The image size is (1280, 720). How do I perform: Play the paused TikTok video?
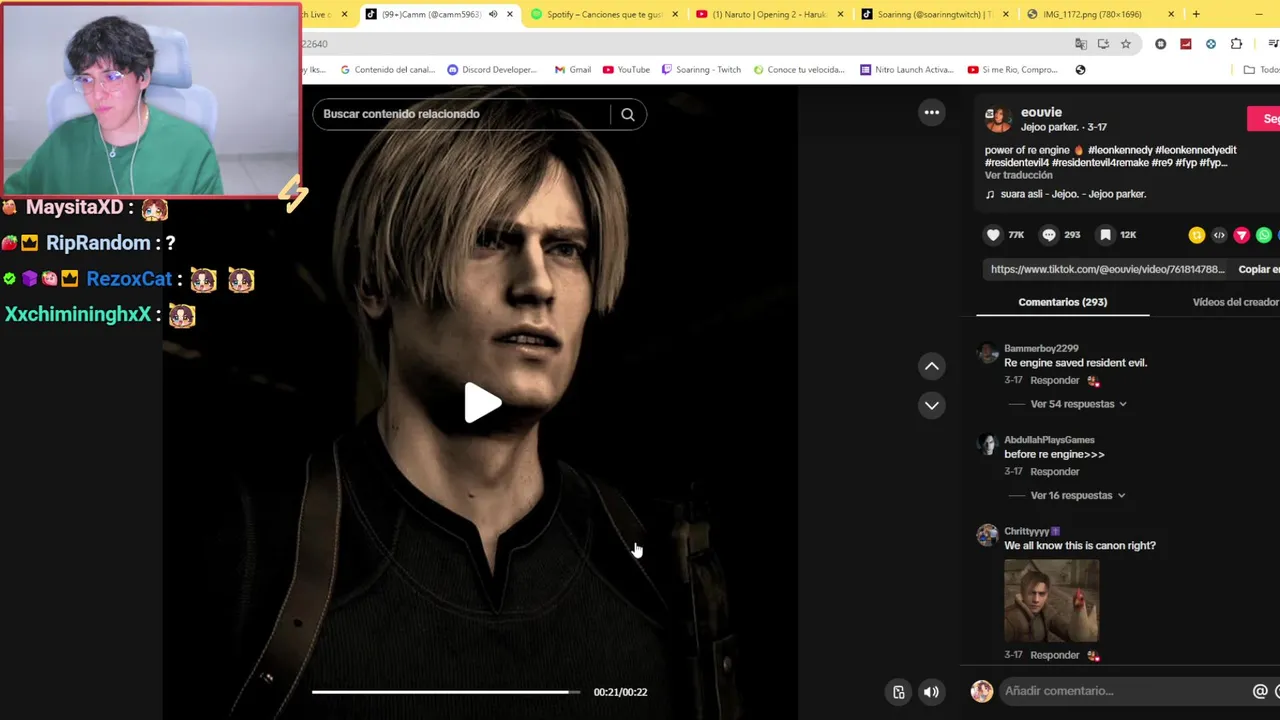click(483, 403)
